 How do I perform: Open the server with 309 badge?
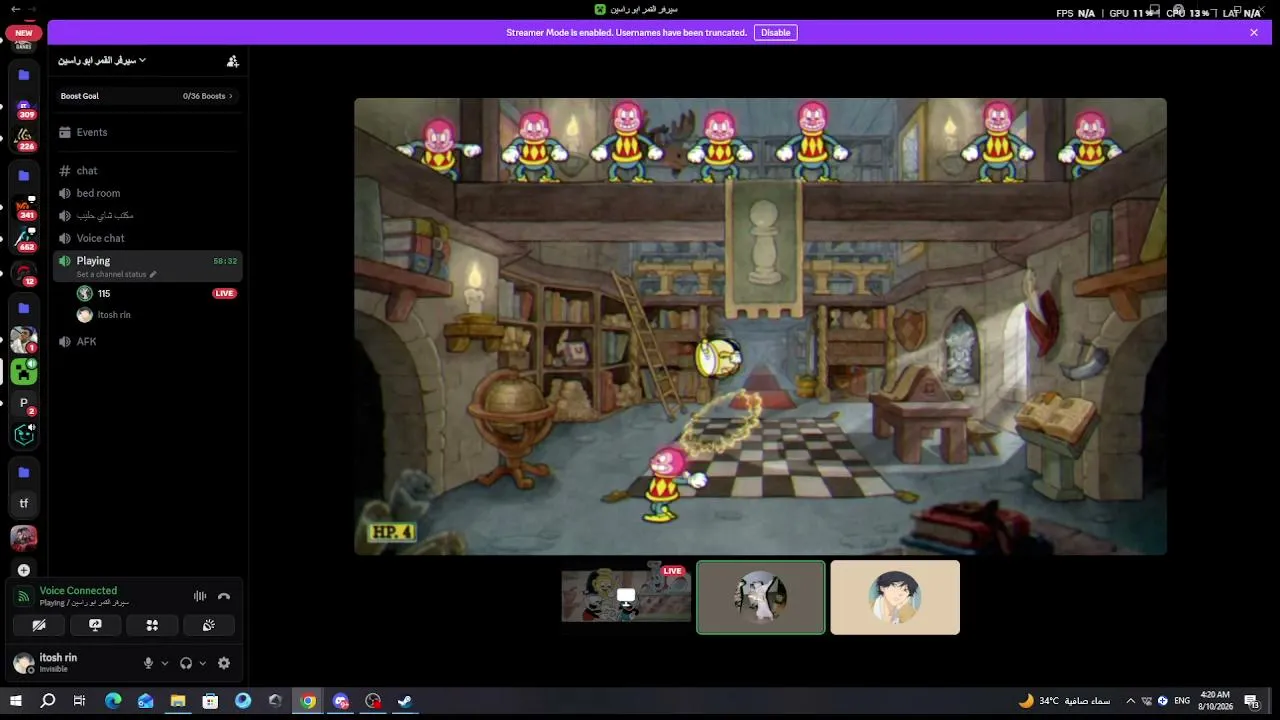pyautogui.click(x=24, y=108)
